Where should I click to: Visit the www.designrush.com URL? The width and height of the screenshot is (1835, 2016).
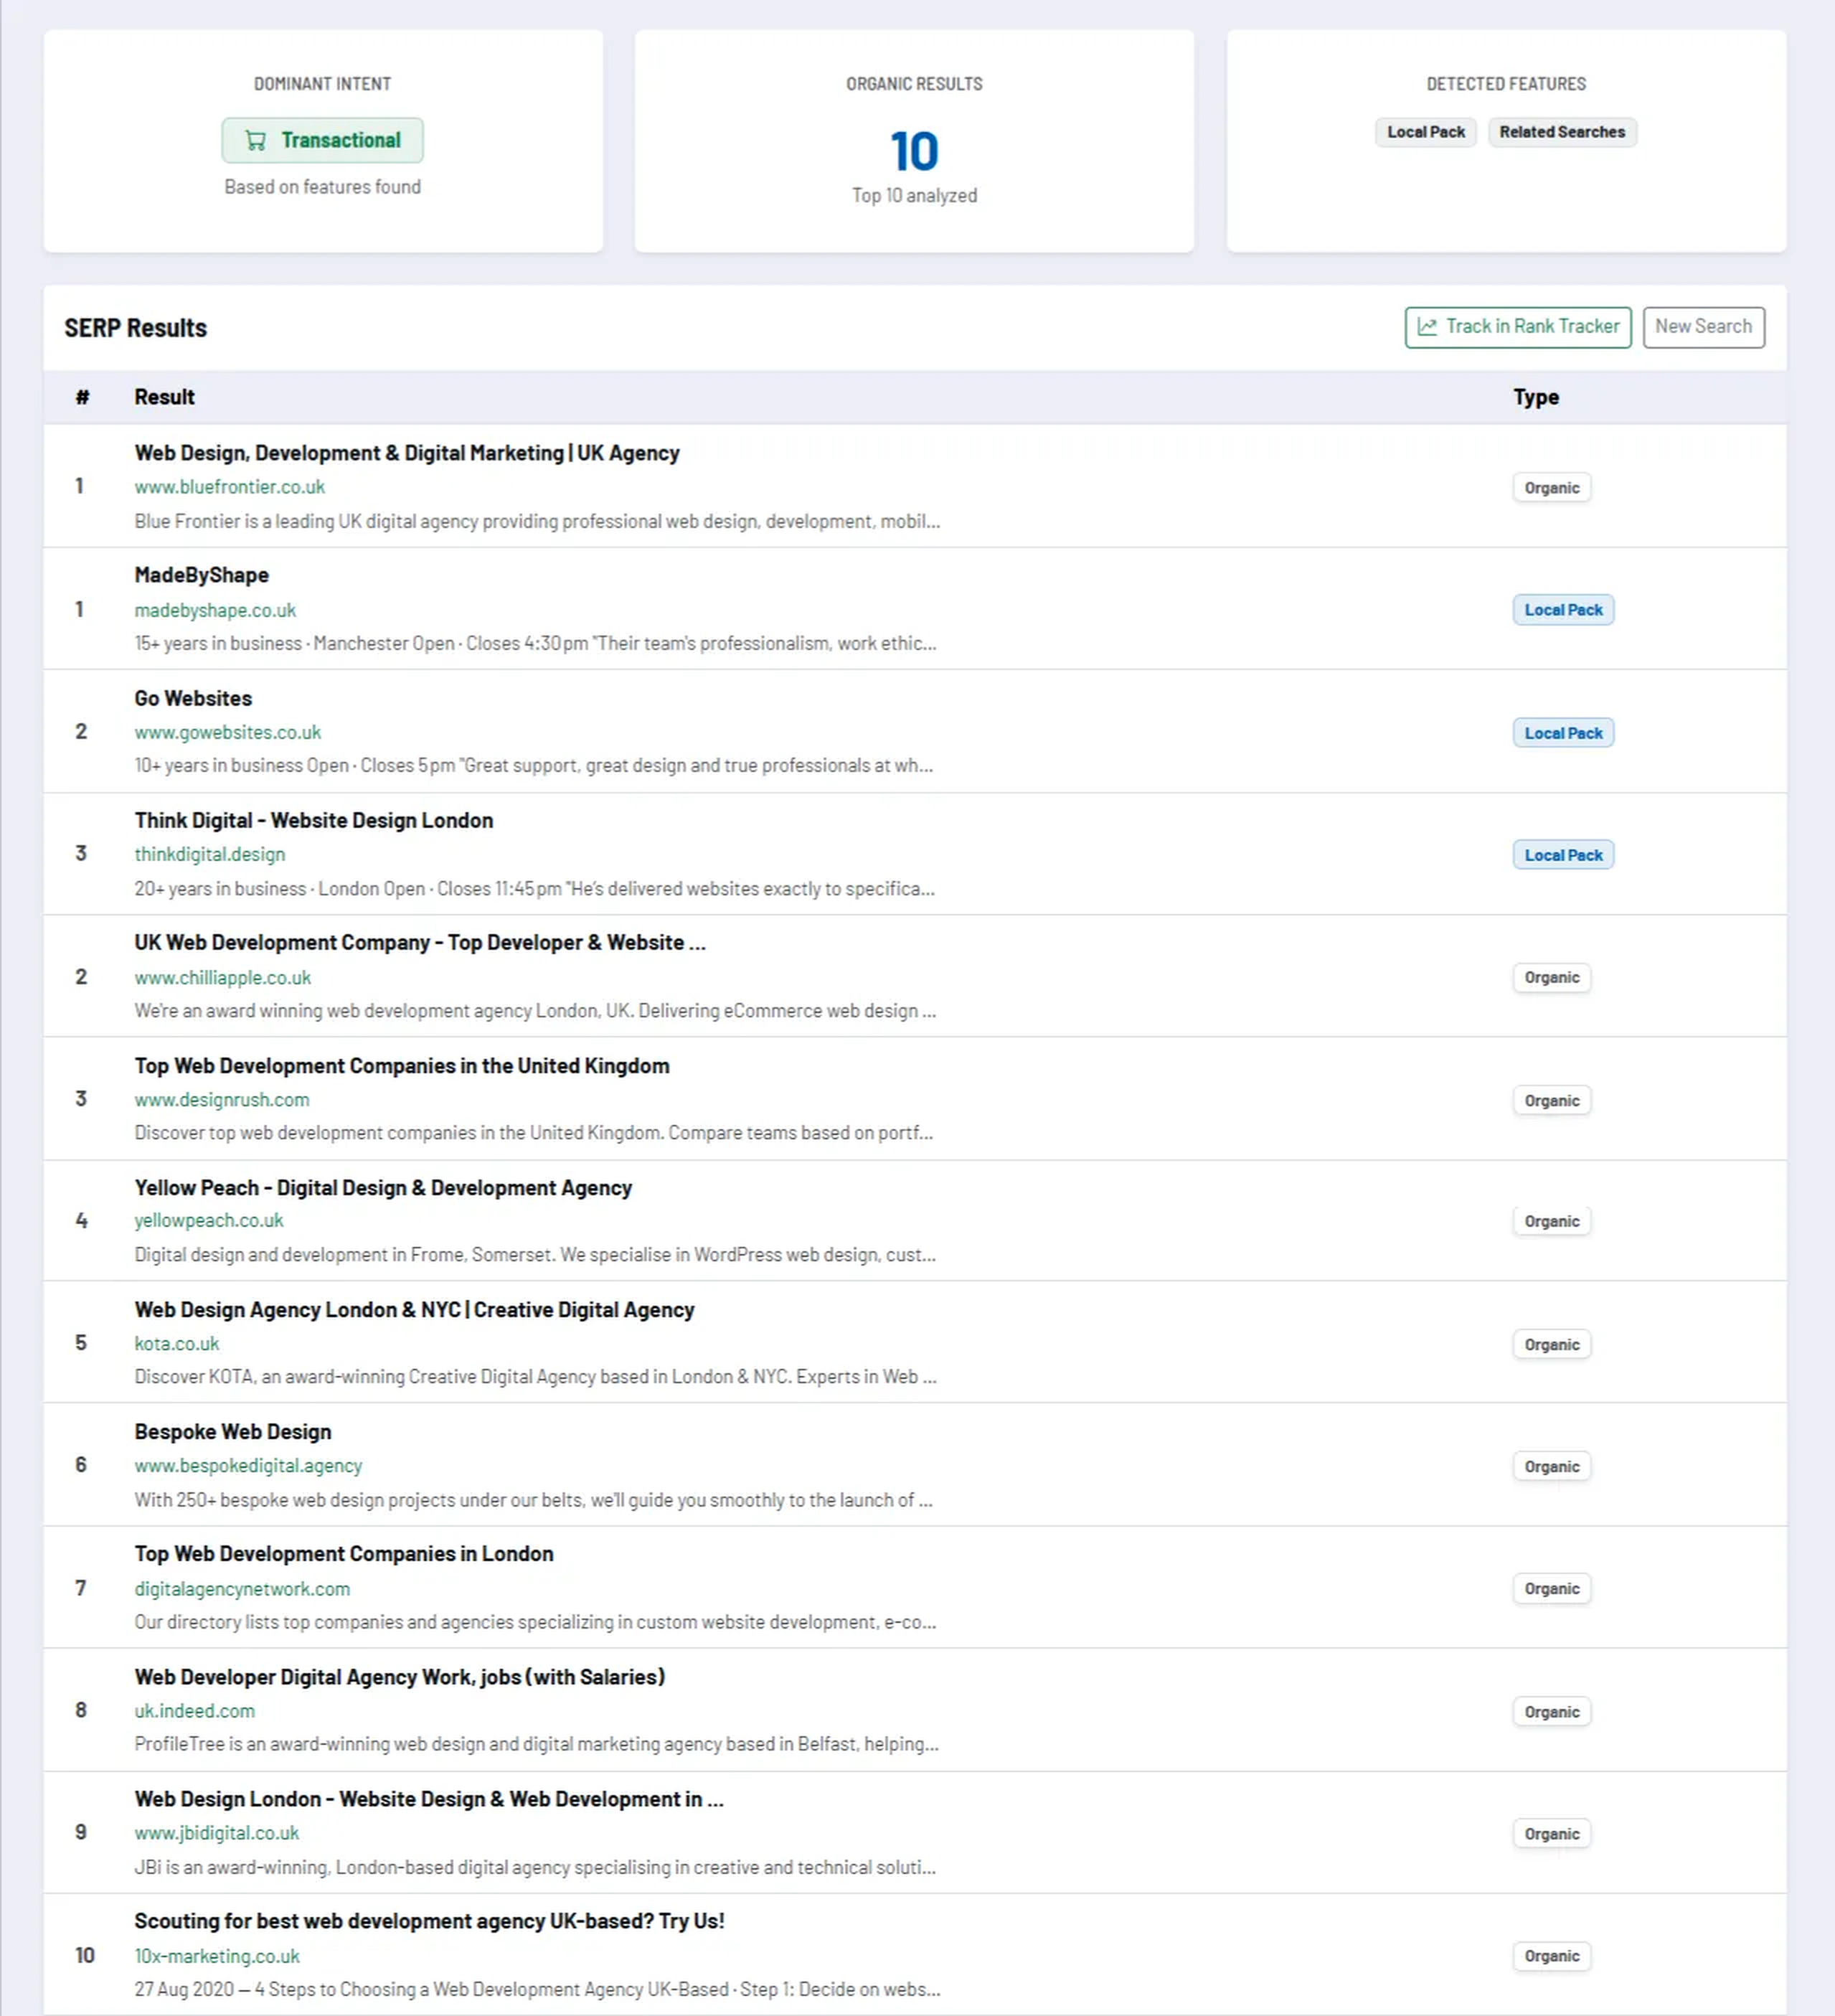[222, 1099]
